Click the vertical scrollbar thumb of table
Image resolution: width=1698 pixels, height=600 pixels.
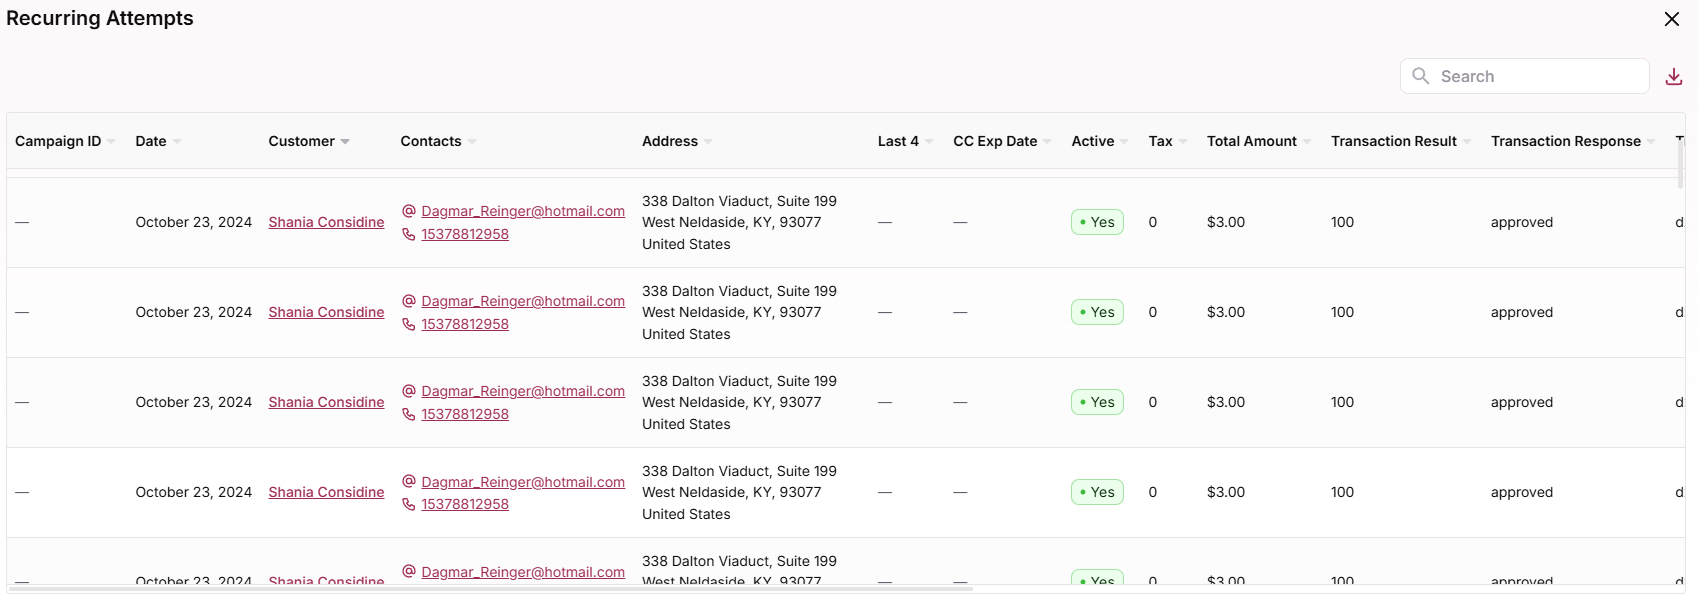tap(1680, 162)
